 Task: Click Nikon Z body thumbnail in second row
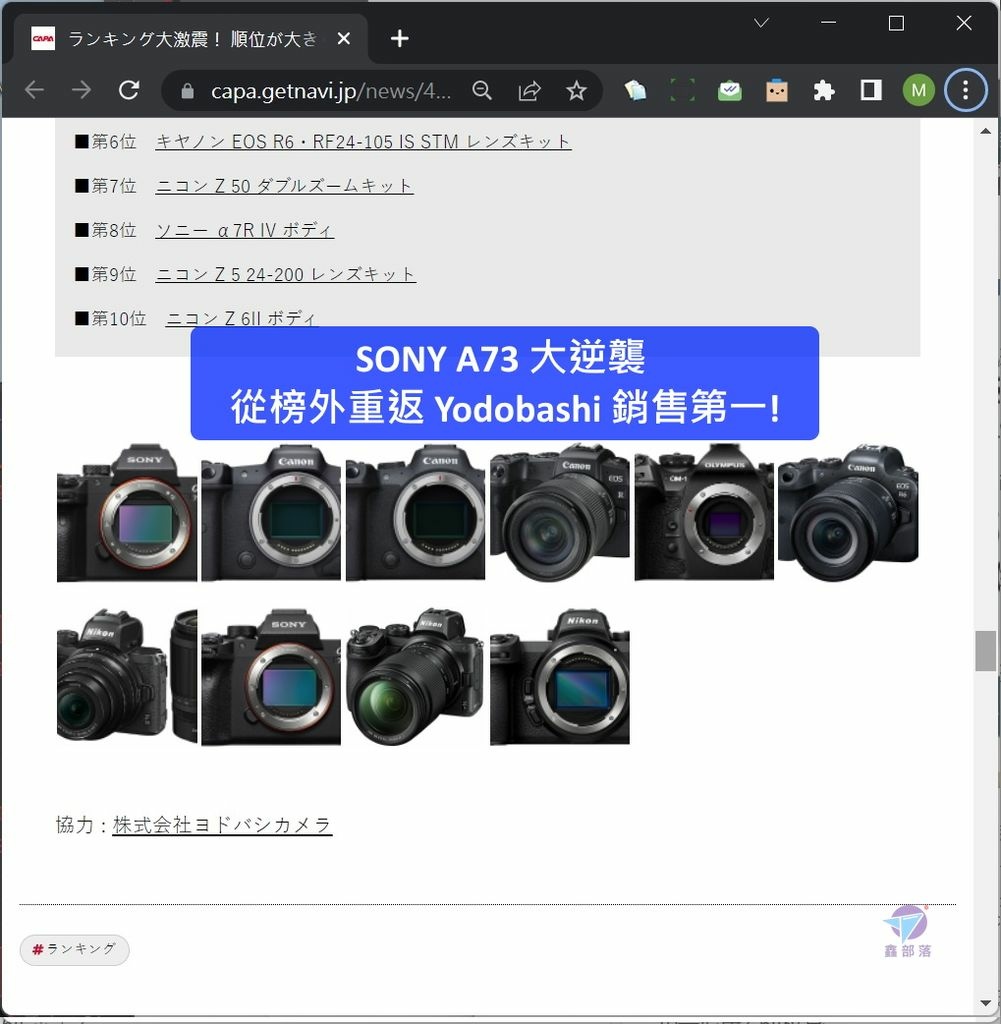560,677
